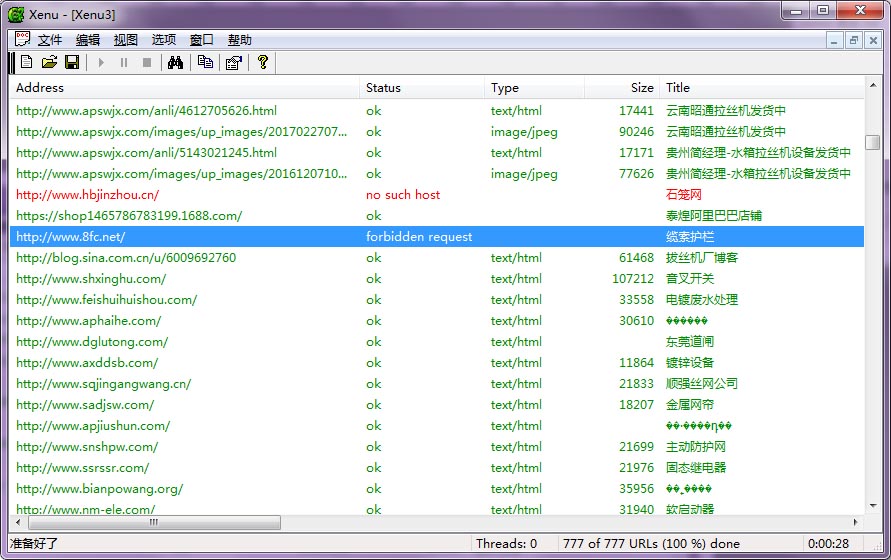Close the inner Xenu3 document window

[873, 40]
